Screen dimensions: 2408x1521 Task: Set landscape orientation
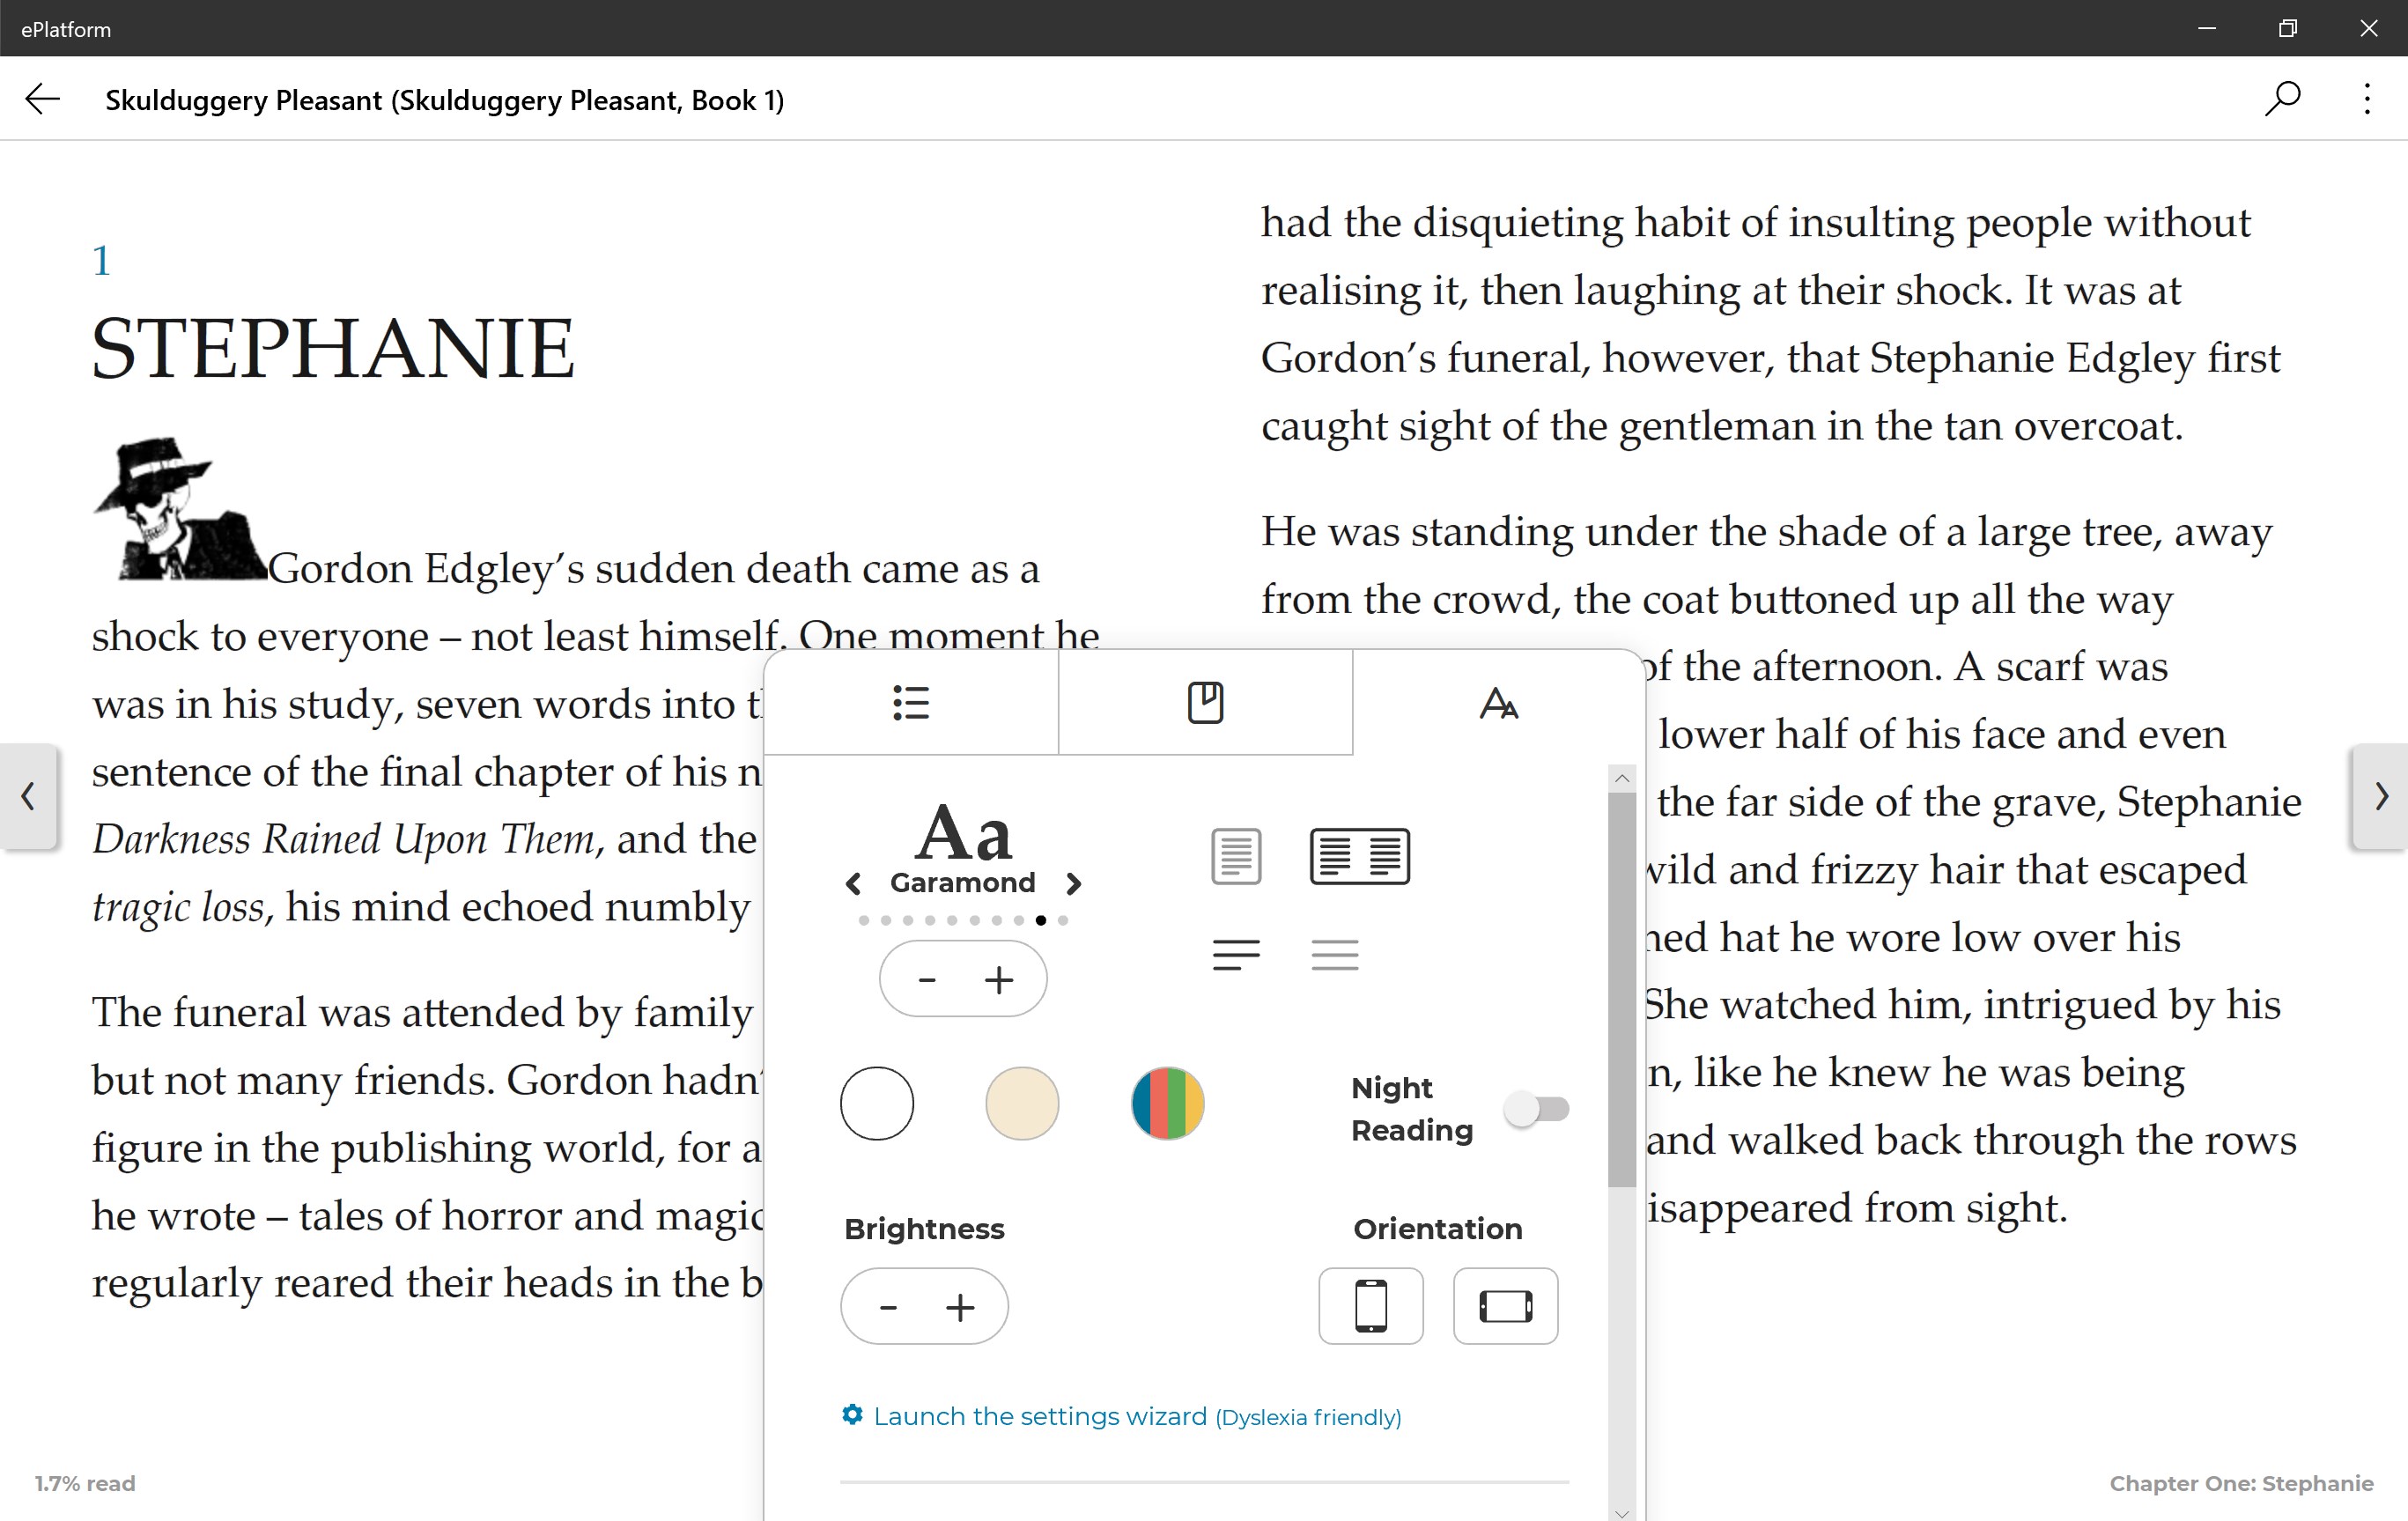coord(1505,1306)
